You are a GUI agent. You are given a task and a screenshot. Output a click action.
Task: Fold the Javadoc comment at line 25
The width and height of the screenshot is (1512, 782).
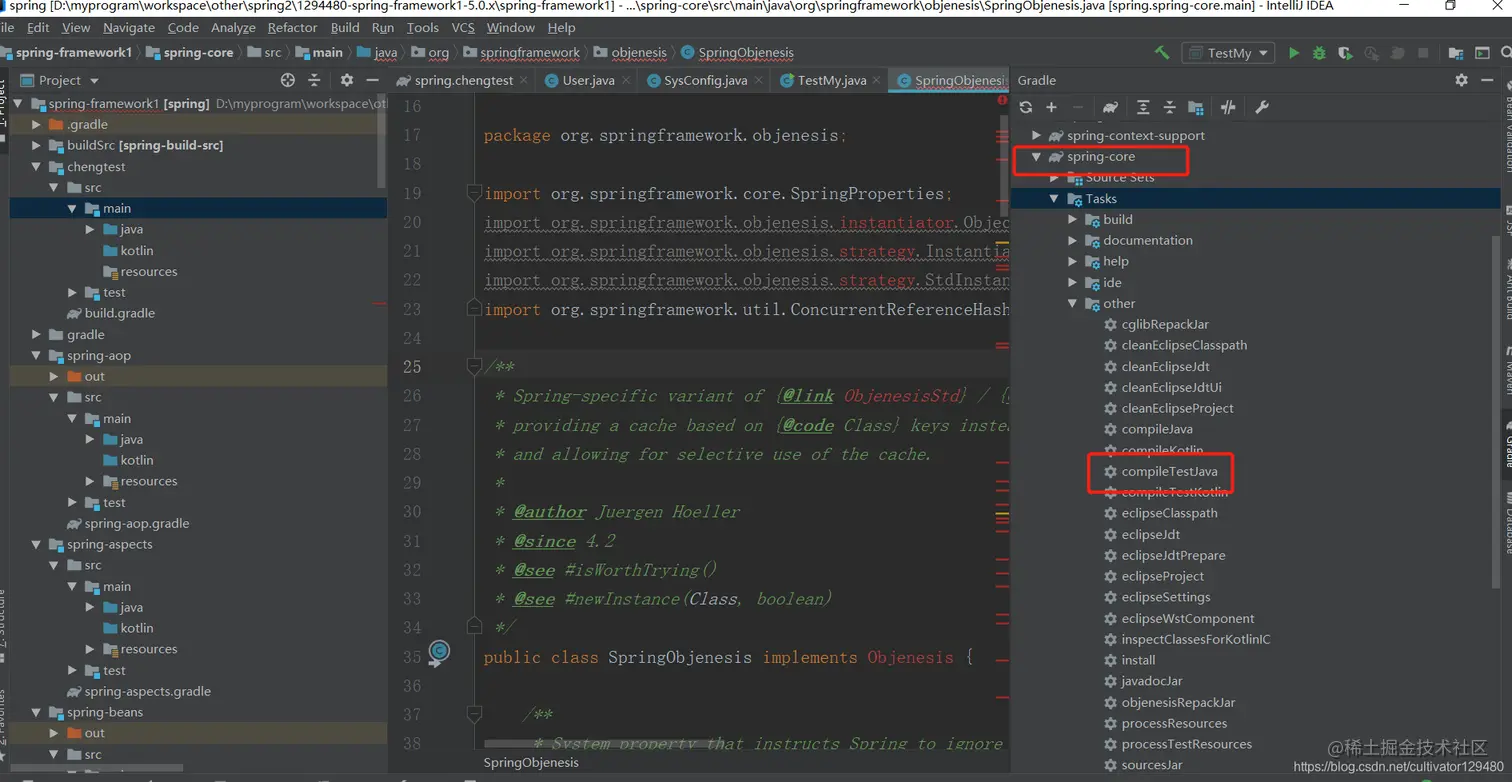475,367
